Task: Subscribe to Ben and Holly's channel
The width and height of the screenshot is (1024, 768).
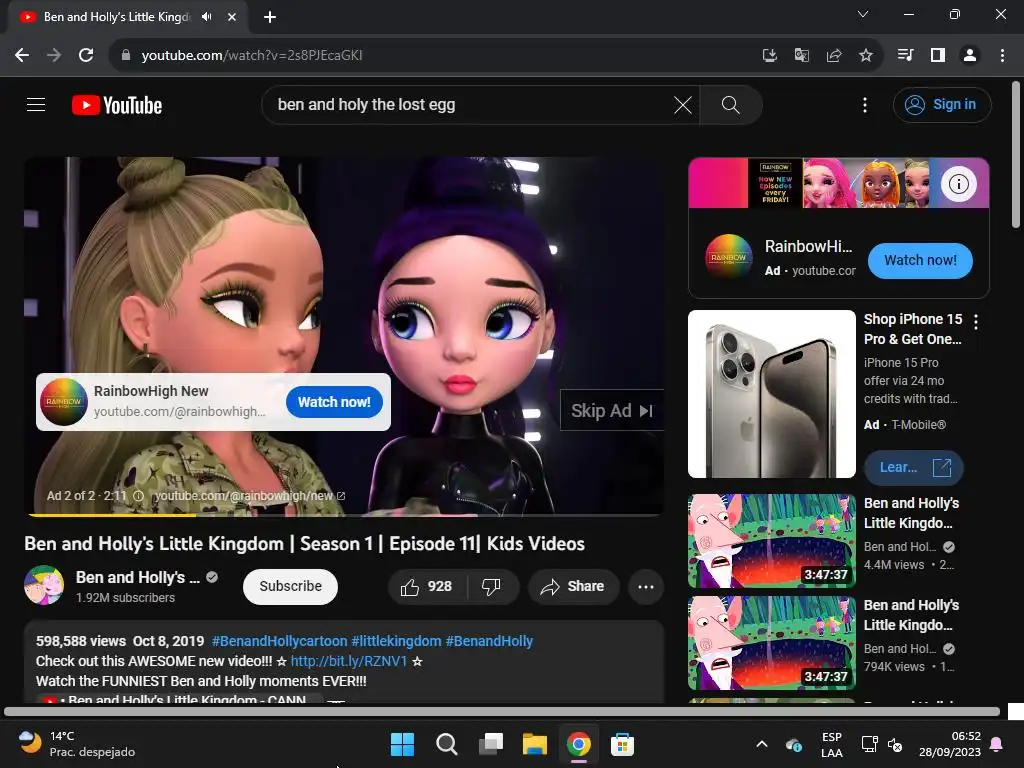Action: click(290, 586)
